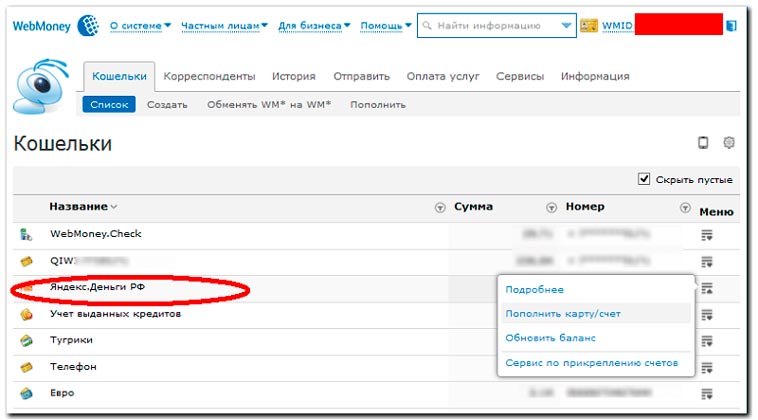Image resolution: width=758 pixels, height=420 pixels.
Task: Click the Создать sub-tab link
Action: [x=167, y=104]
